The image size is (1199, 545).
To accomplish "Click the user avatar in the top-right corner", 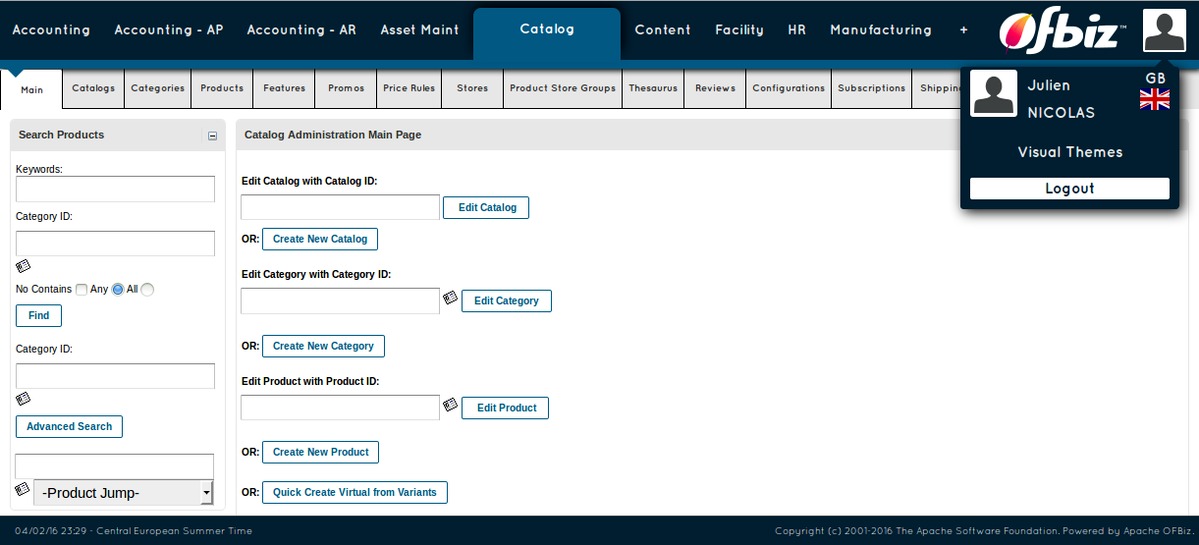I will pyautogui.click(x=1164, y=30).
